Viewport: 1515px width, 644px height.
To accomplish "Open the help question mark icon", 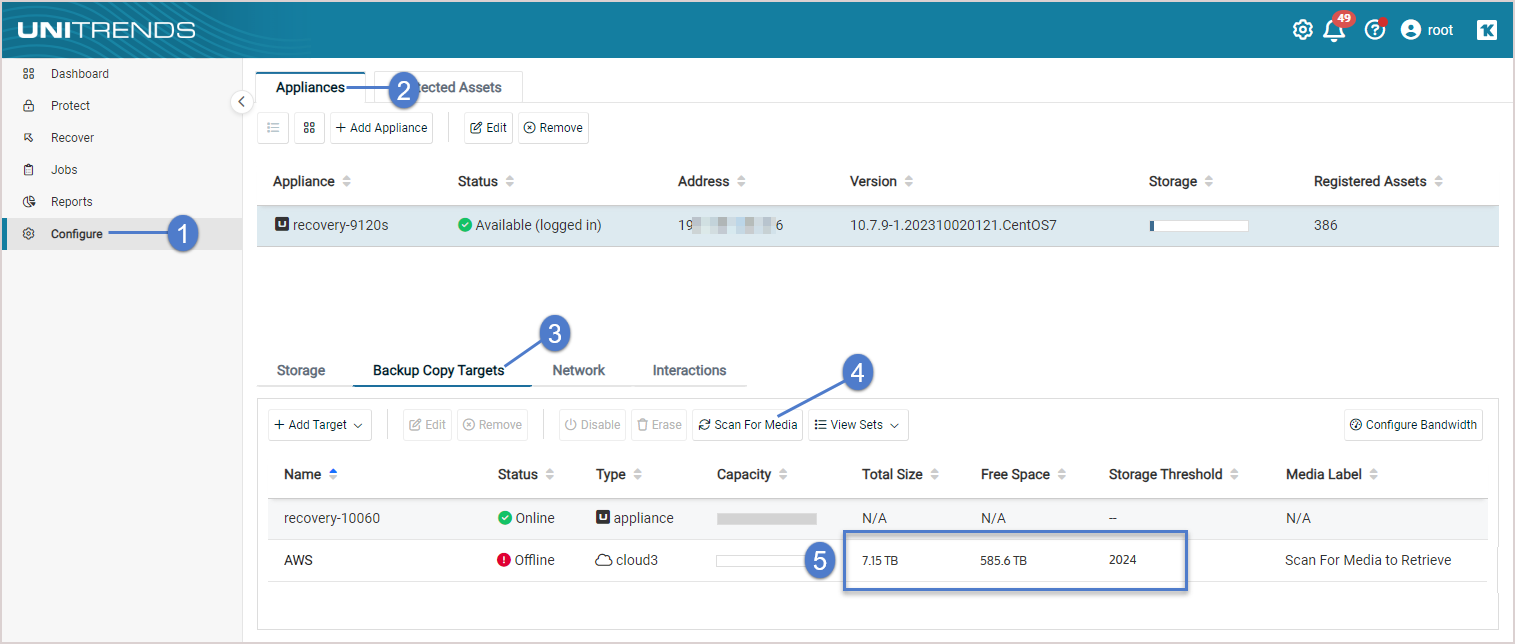I will click(1375, 30).
